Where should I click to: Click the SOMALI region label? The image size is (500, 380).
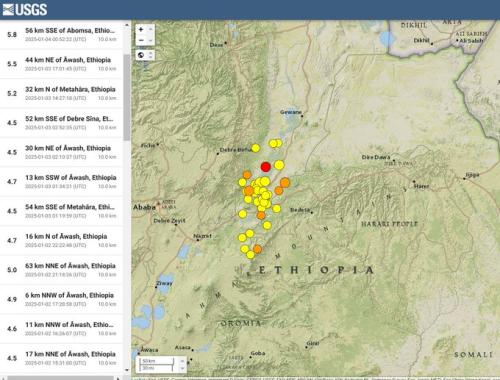473,355
